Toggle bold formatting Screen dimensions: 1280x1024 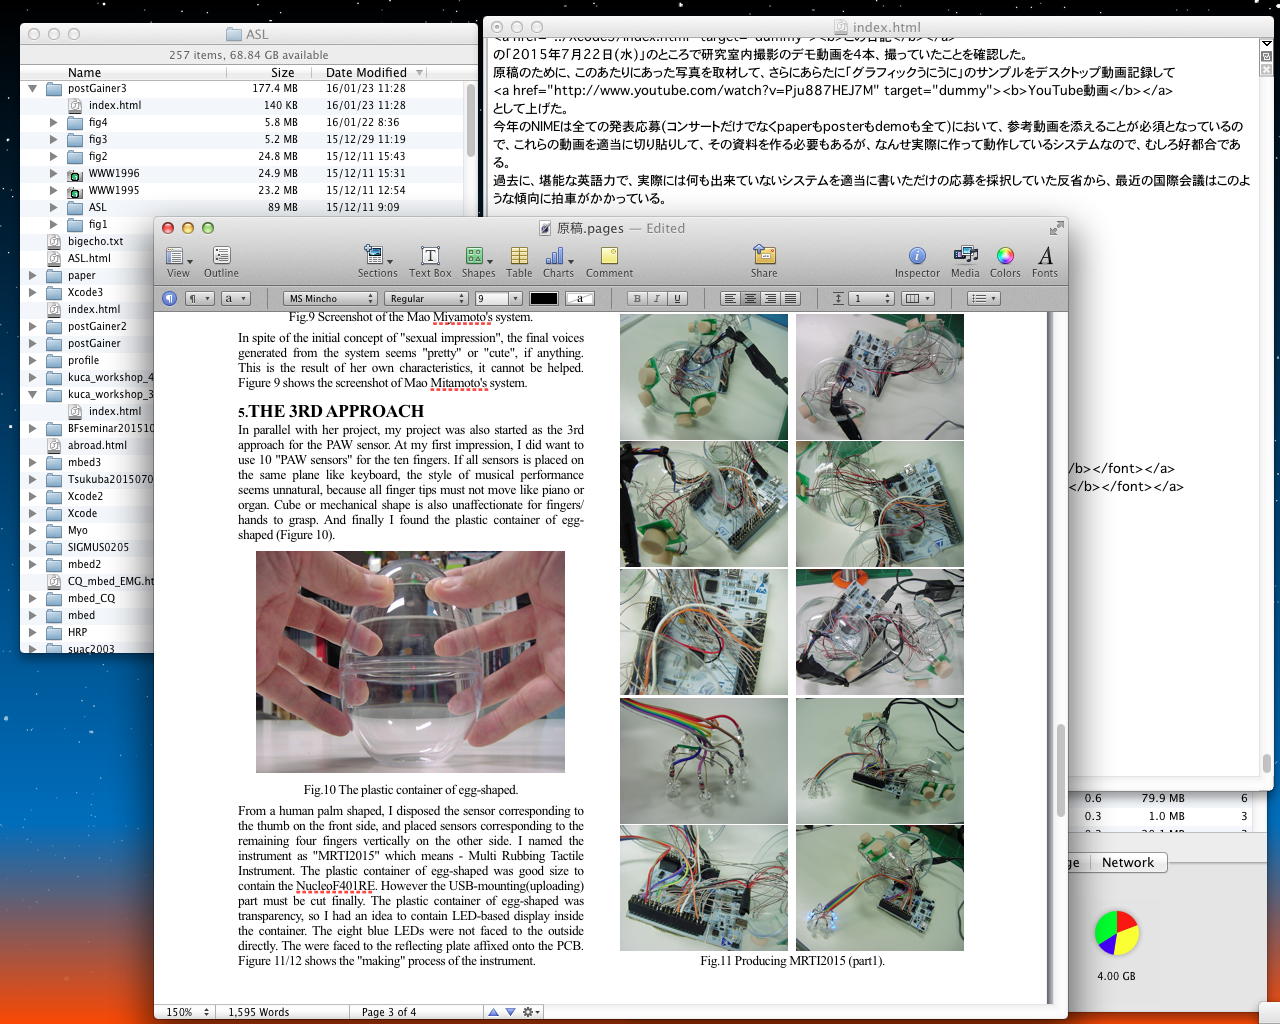(637, 298)
